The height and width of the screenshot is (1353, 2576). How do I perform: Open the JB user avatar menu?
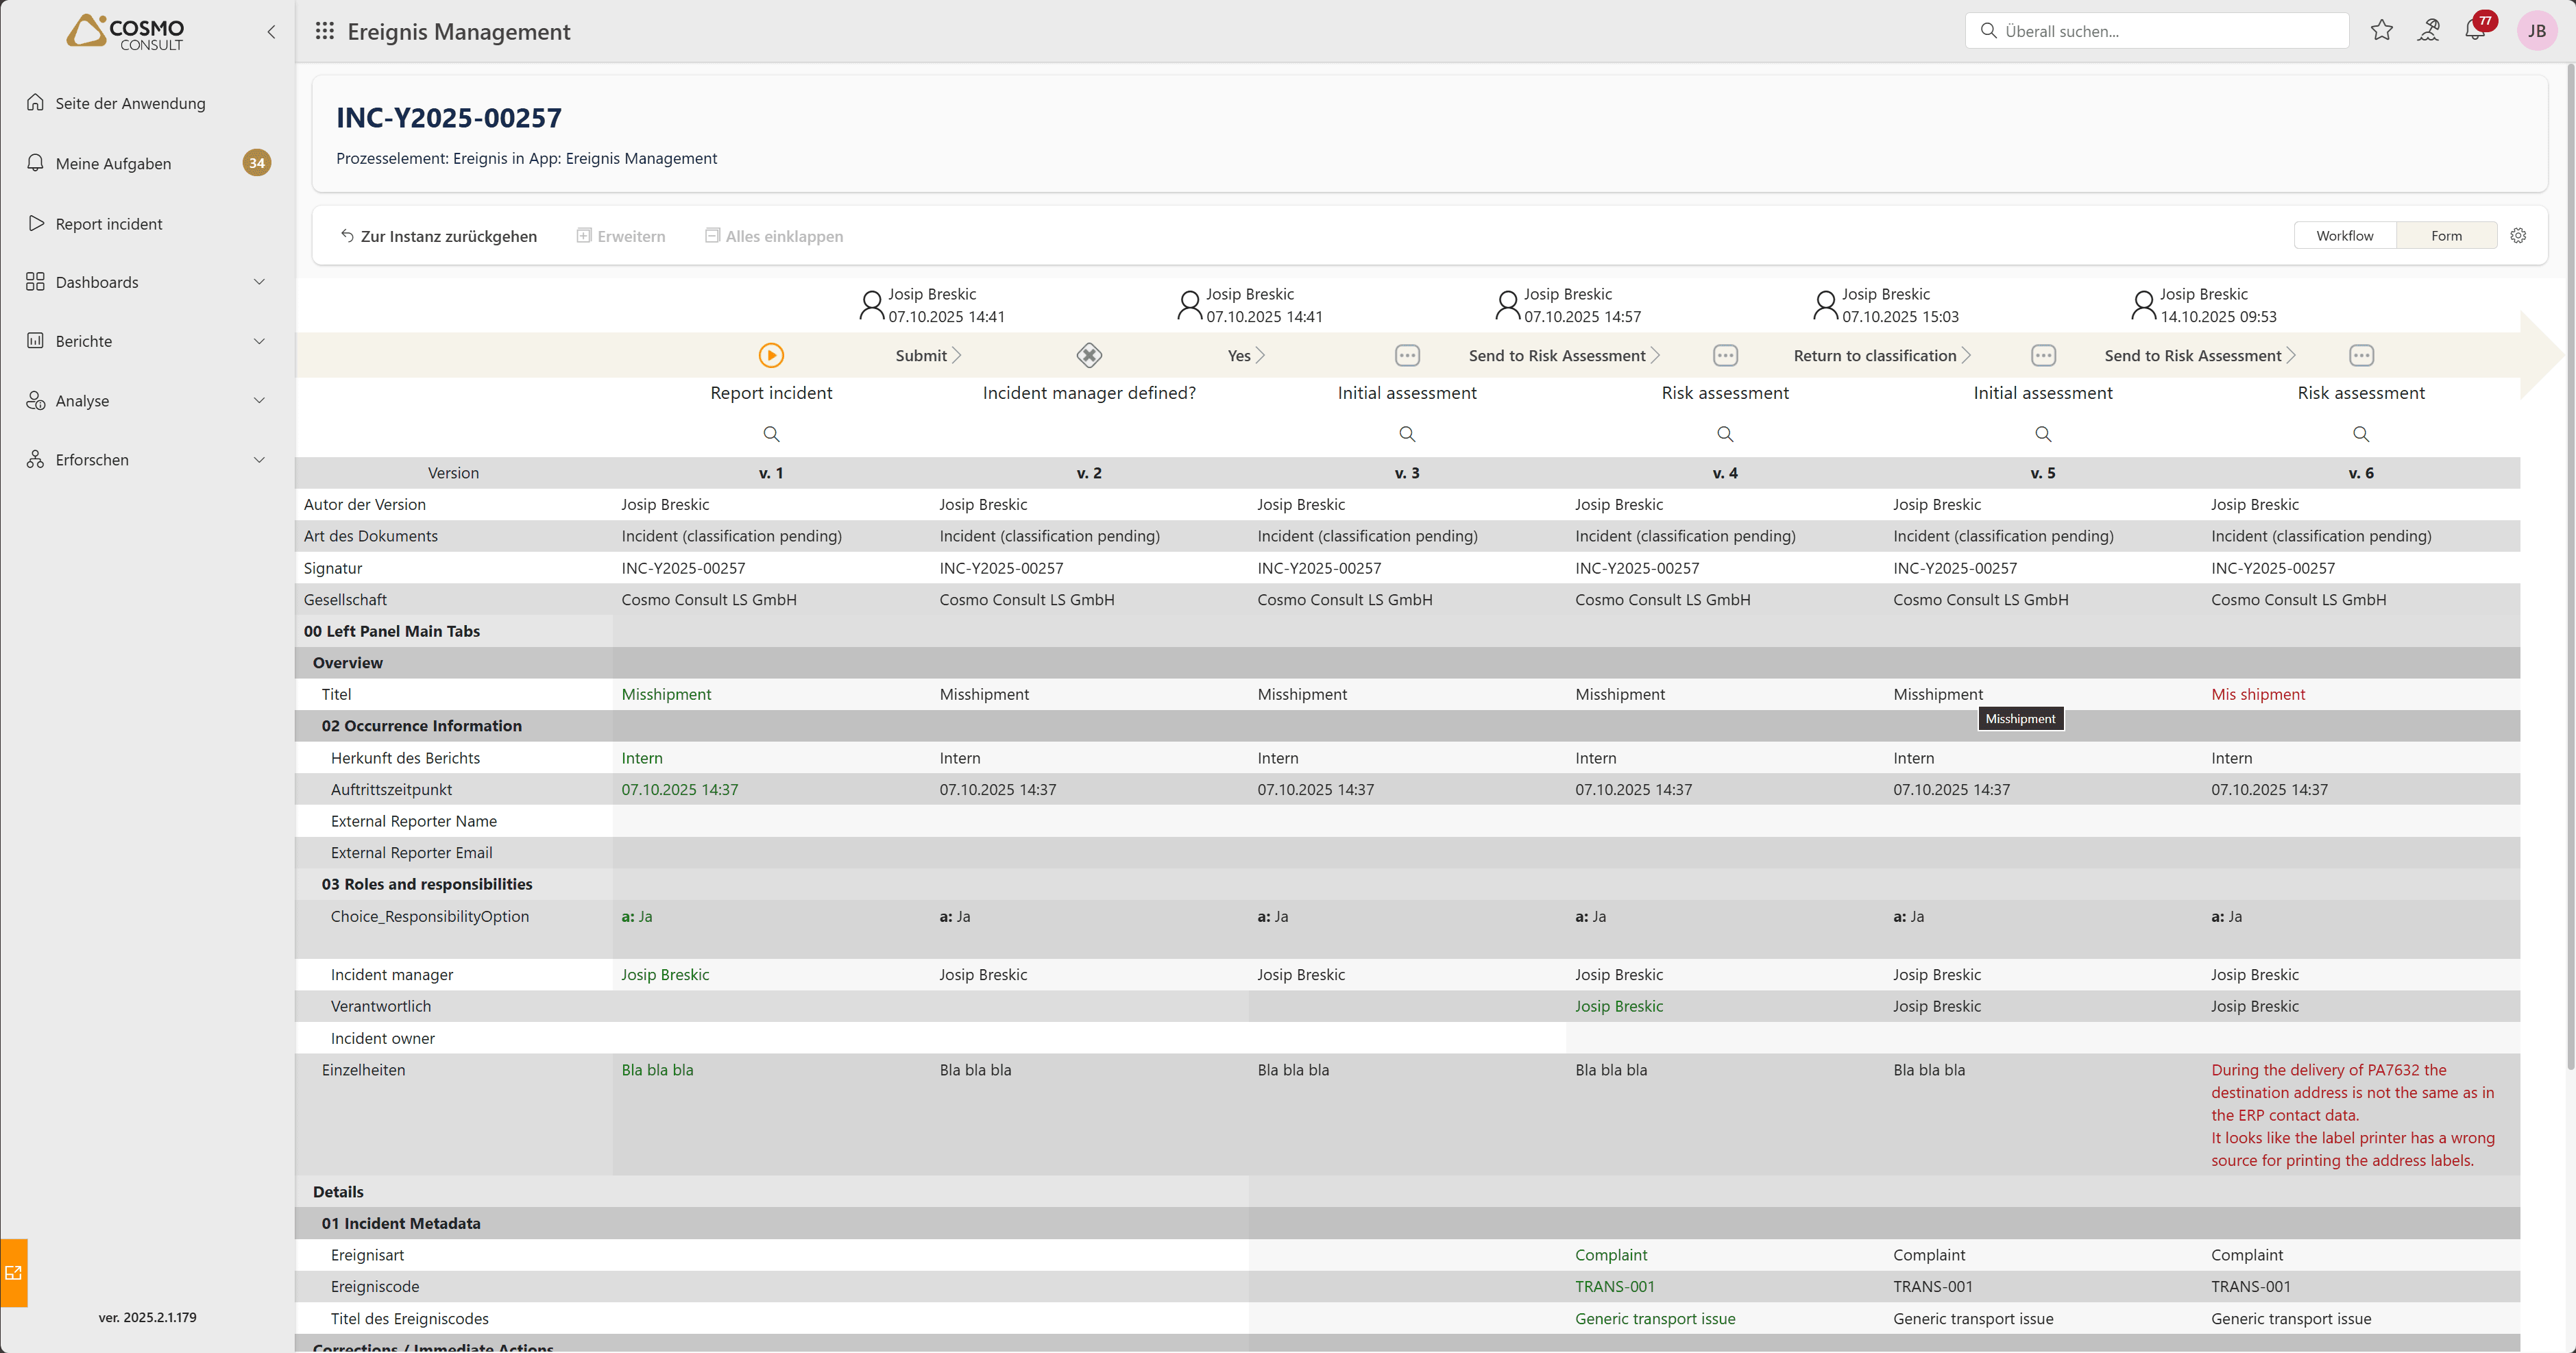(x=2536, y=31)
